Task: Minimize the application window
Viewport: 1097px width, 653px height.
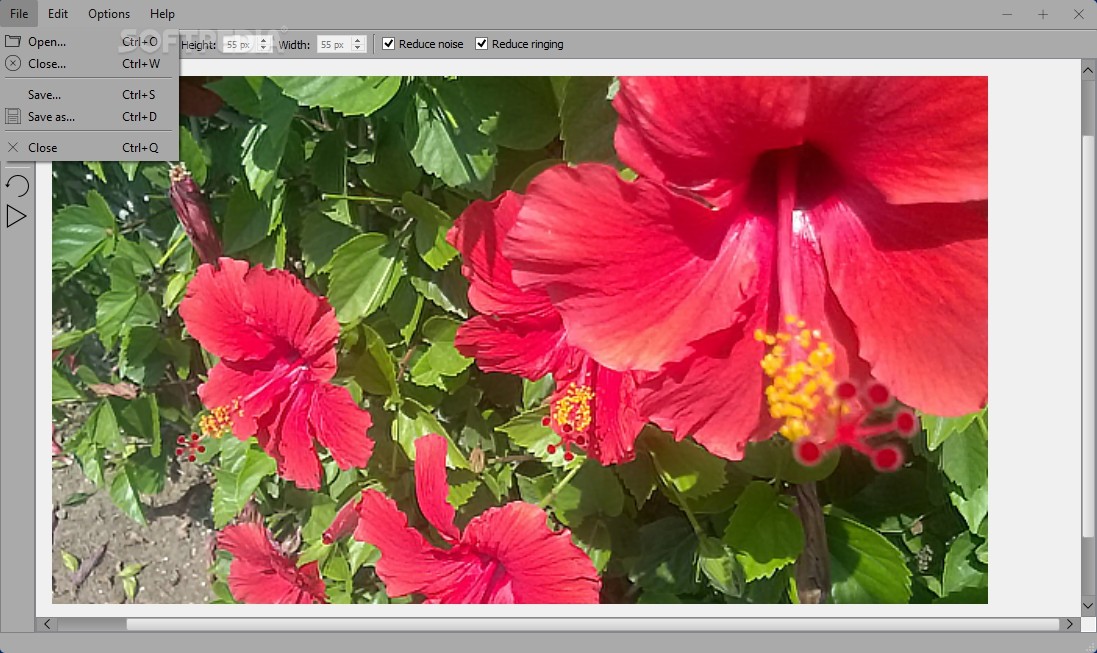Action: [x=1007, y=14]
